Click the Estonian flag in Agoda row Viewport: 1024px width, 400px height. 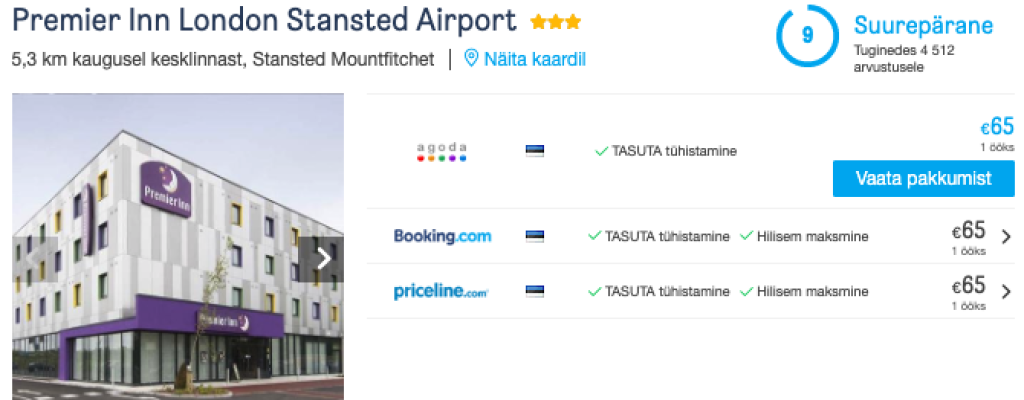click(x=535, y=152)
